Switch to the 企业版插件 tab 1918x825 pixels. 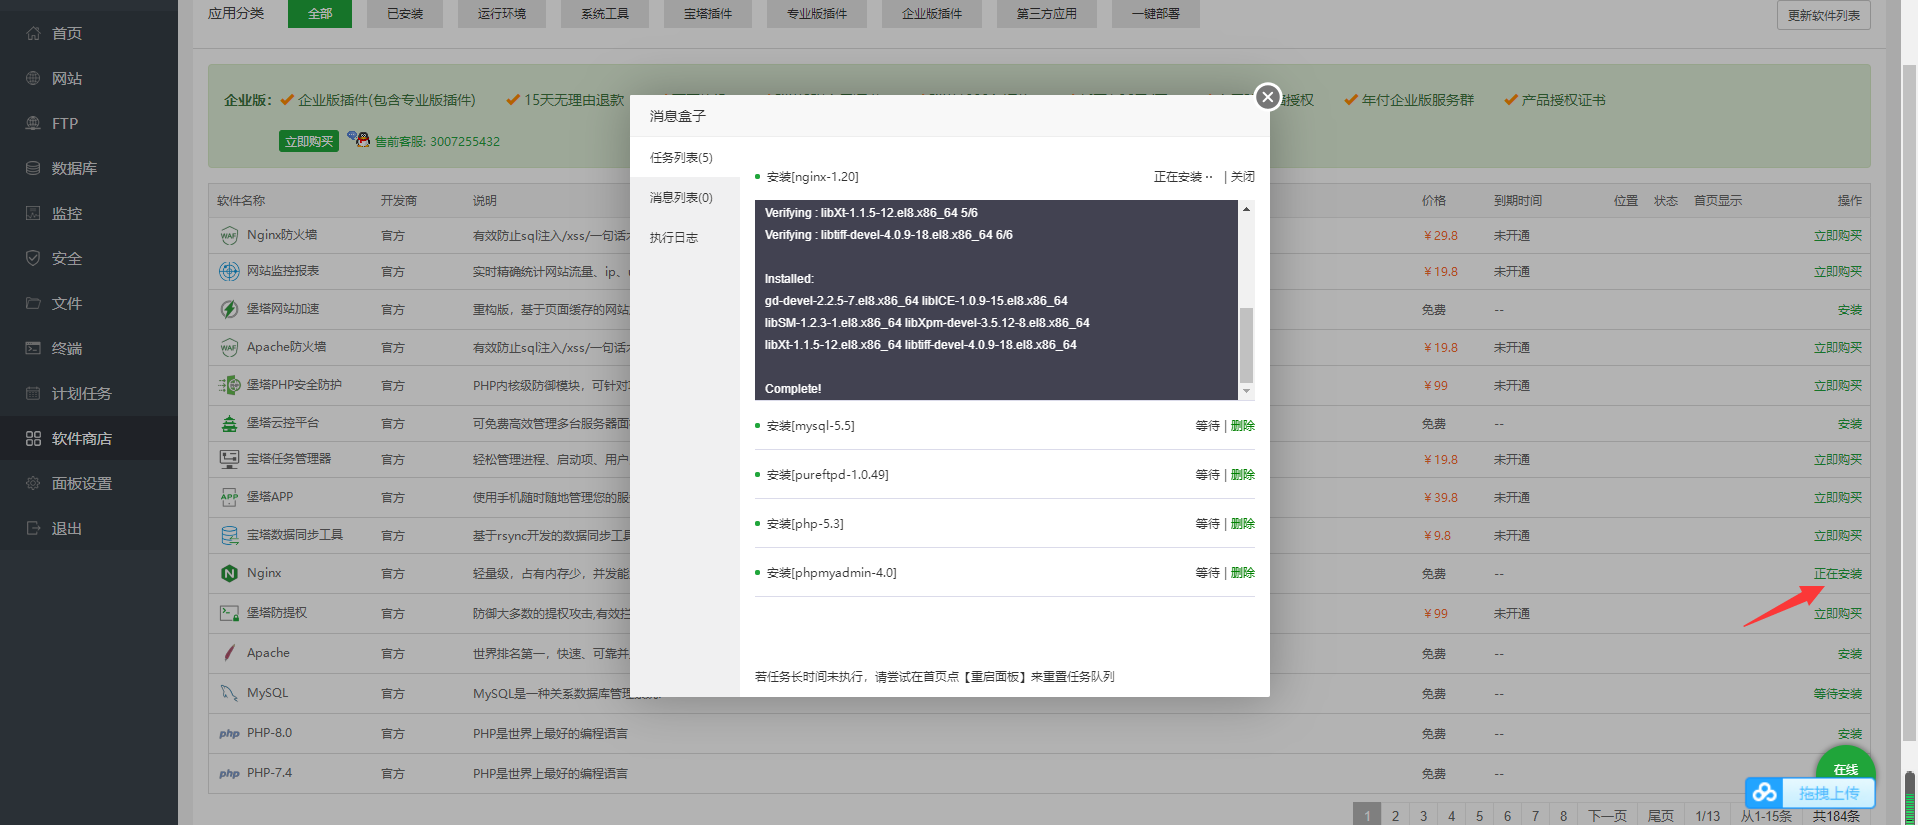[x=932, y=13]
